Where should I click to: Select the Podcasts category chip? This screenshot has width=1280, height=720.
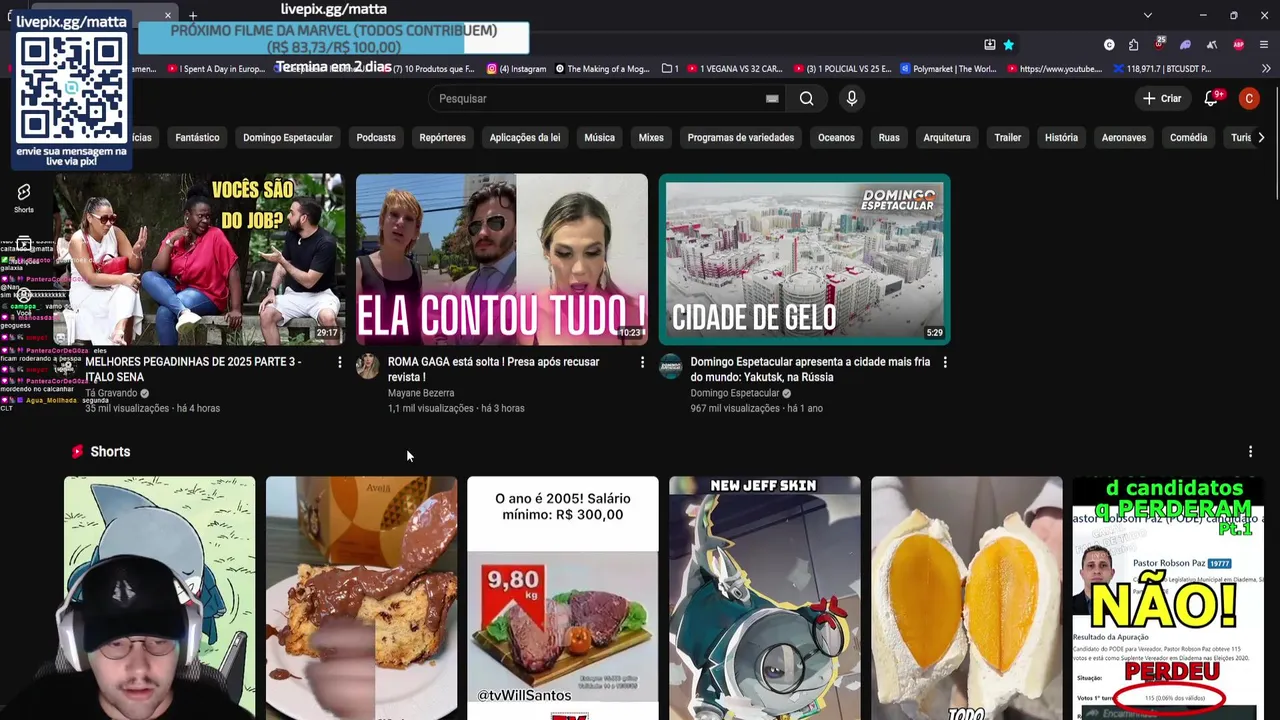tap(376, 137)
